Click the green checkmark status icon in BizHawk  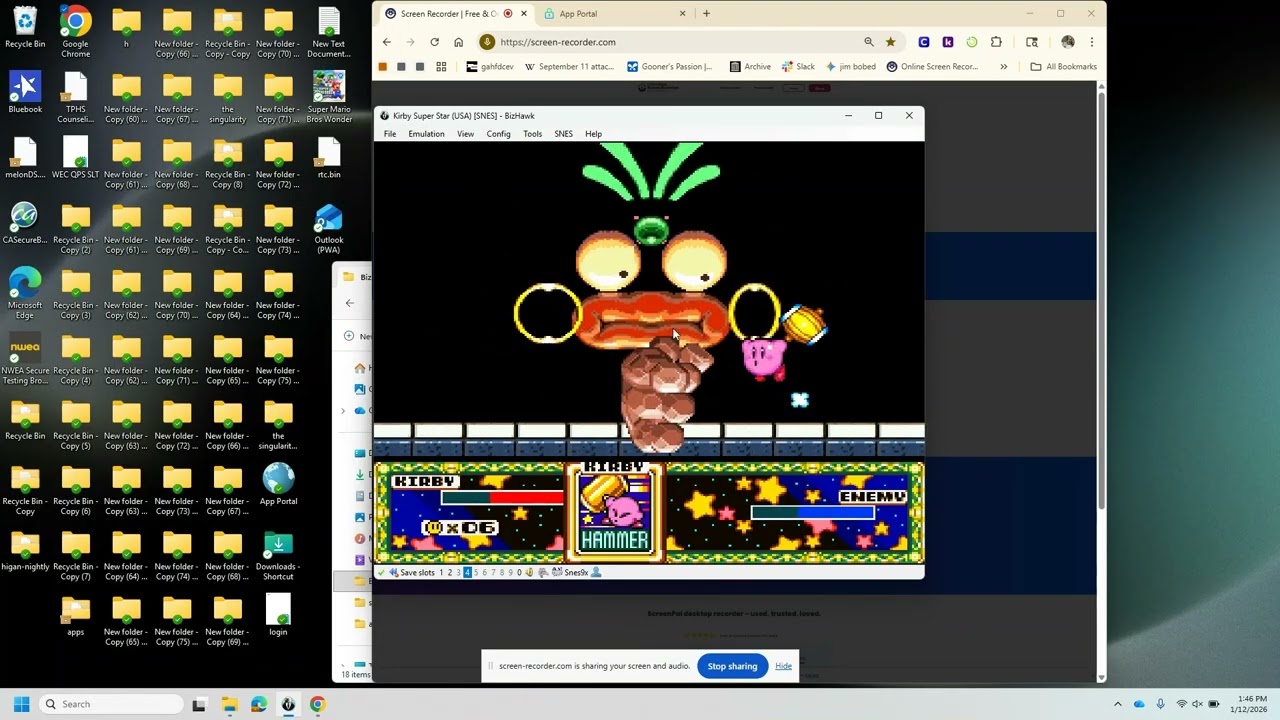(380, 573)
